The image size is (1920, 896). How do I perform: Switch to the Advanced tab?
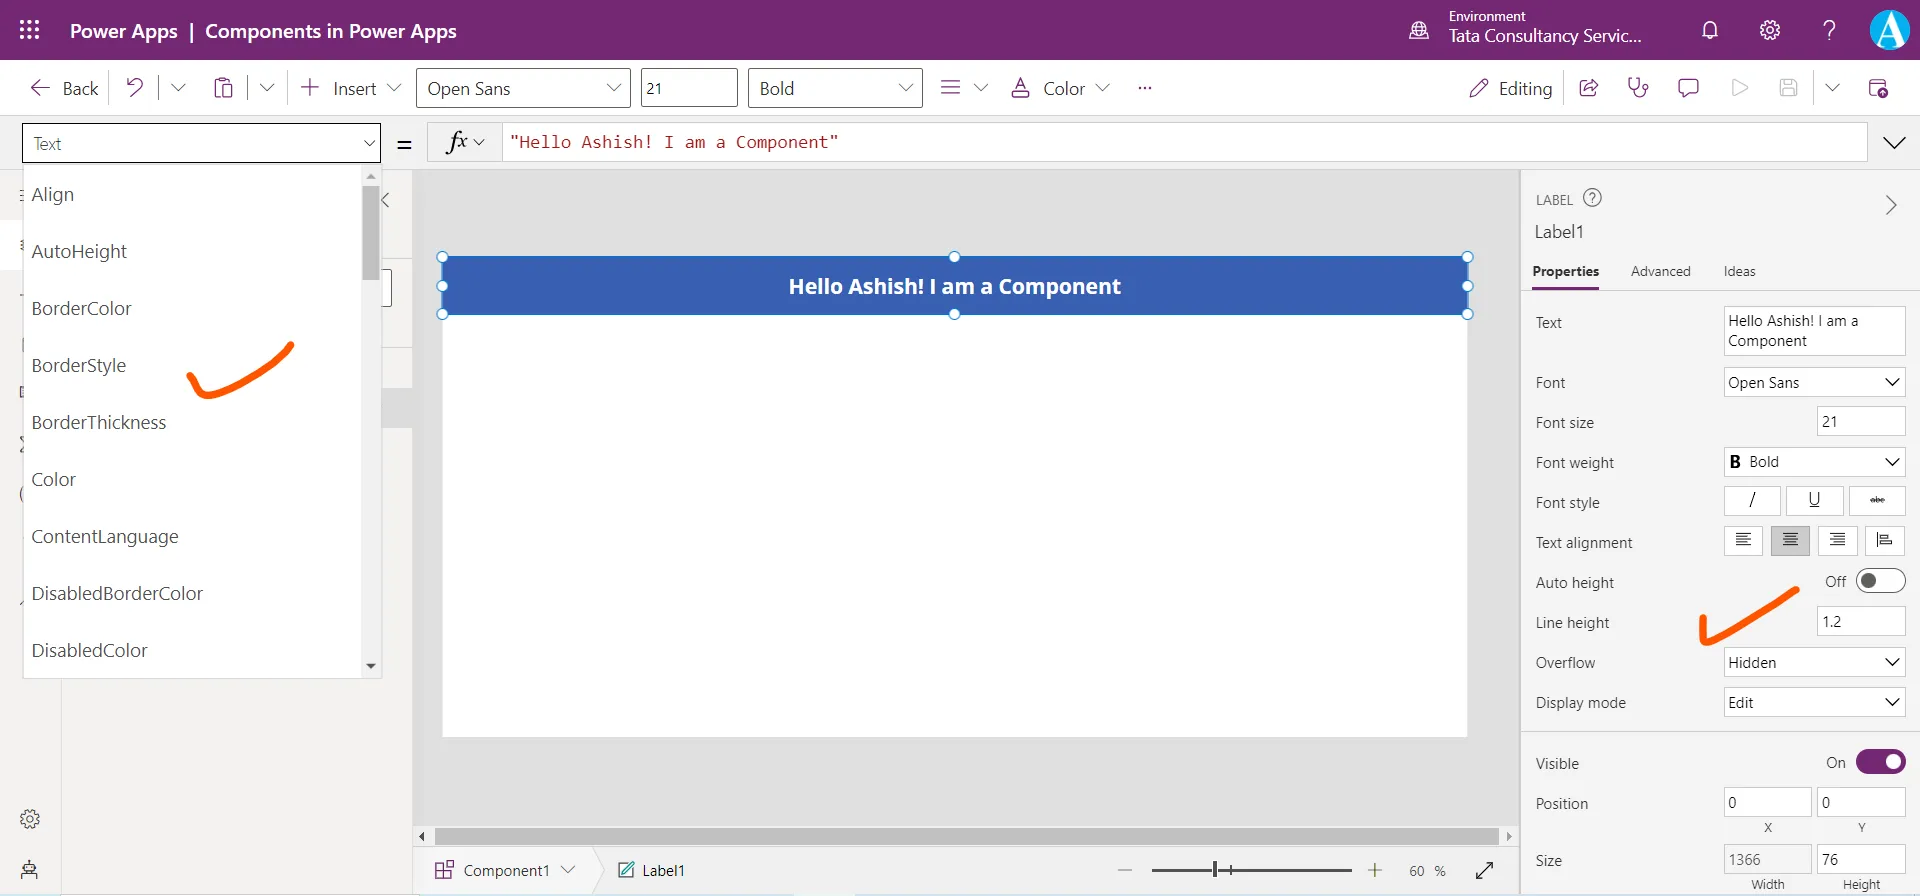(1660, 271)
